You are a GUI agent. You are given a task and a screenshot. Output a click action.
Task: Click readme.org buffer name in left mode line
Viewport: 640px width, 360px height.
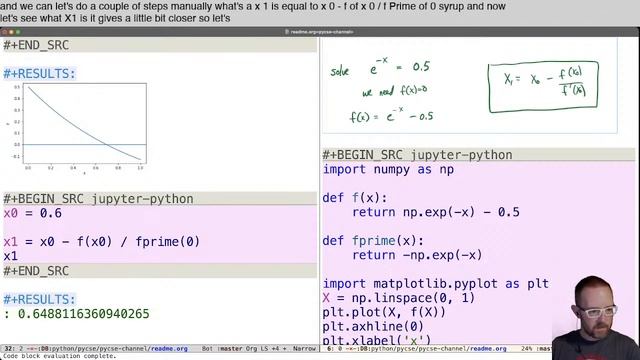tap(169, 349)
